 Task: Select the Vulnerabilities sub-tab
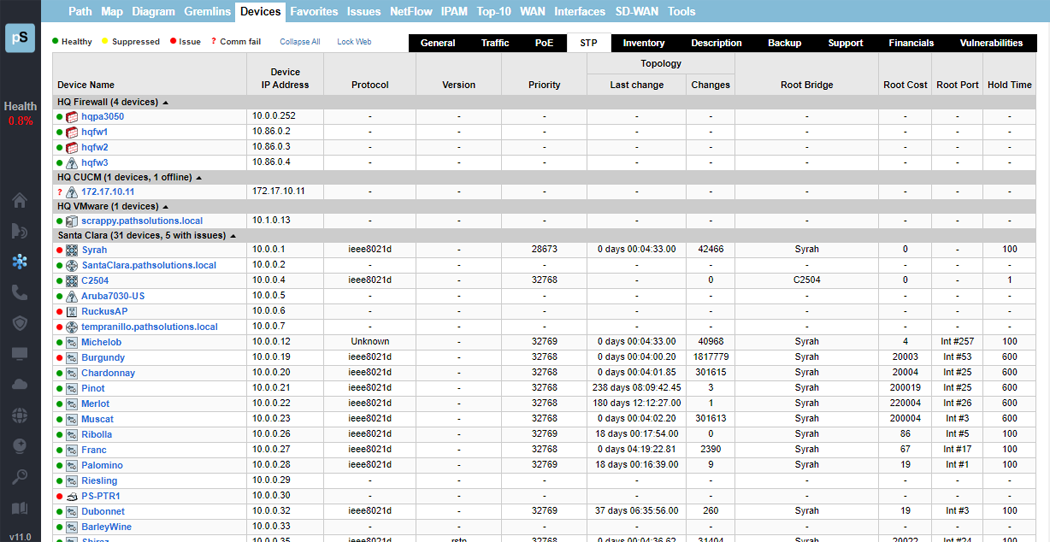tap(990, 43)
